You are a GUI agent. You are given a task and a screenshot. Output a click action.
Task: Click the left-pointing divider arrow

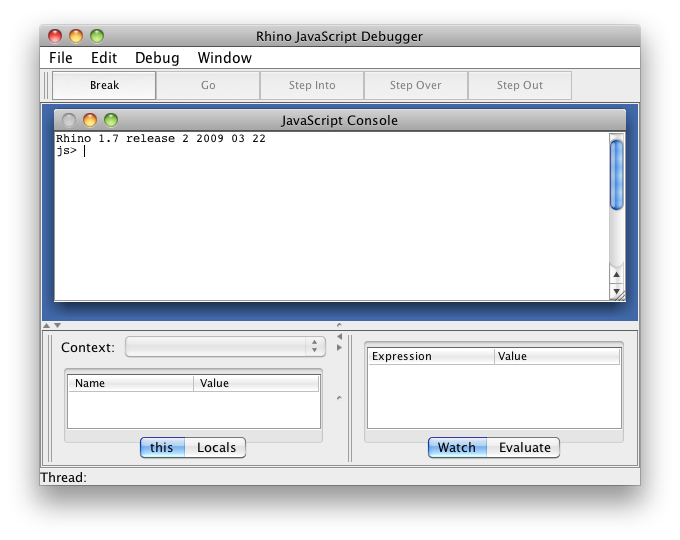(x=340, y=337)
